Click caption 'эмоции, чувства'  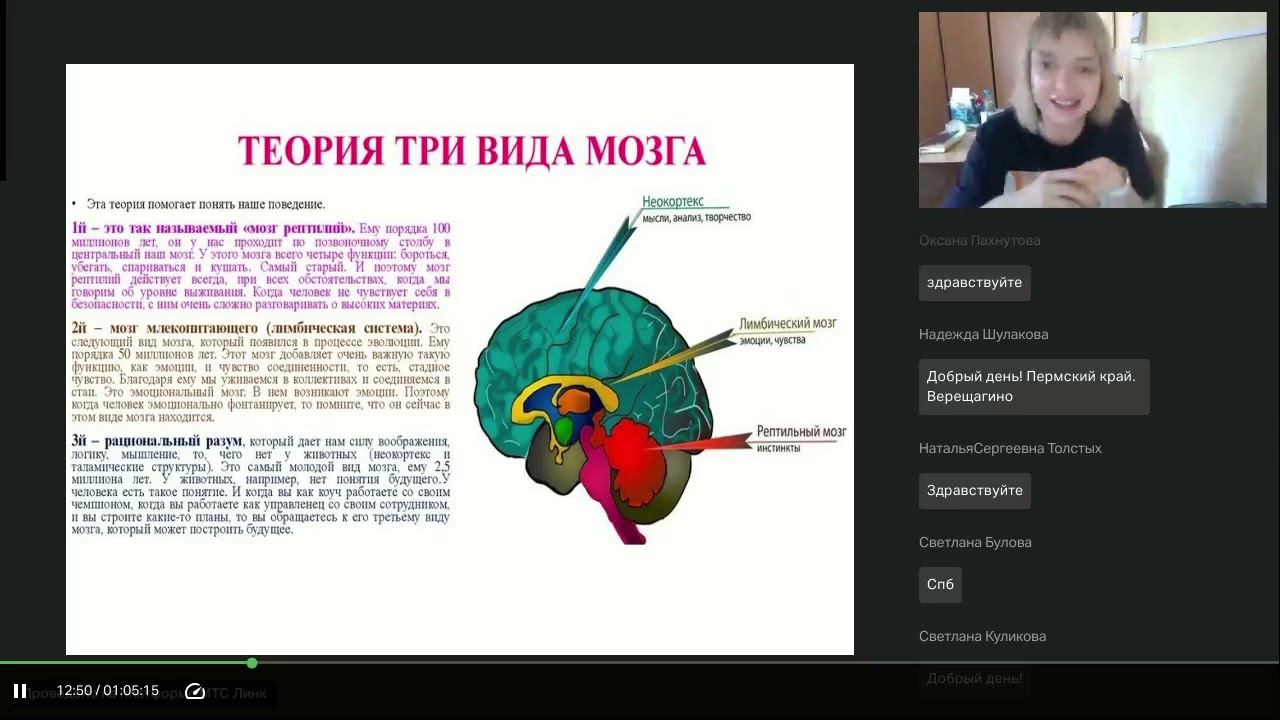click(x=772, y=340)
